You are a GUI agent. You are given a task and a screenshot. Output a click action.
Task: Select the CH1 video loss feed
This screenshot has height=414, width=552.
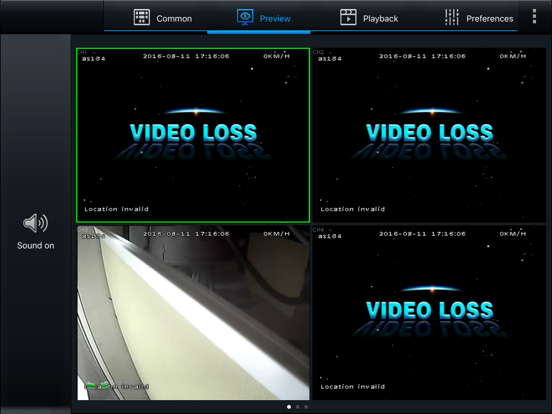pyautogui.click(x=193, y=135)
